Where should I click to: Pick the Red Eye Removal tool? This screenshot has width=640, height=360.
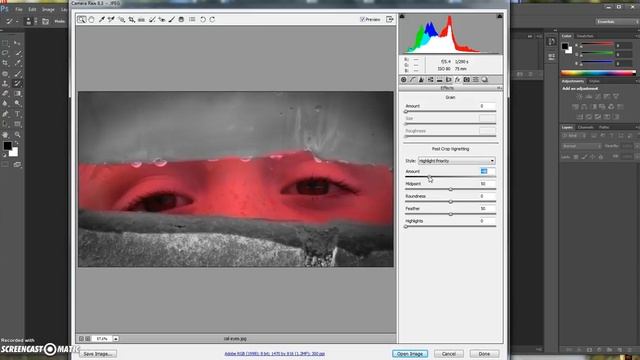pyautogui.click(x=162, y=20)
